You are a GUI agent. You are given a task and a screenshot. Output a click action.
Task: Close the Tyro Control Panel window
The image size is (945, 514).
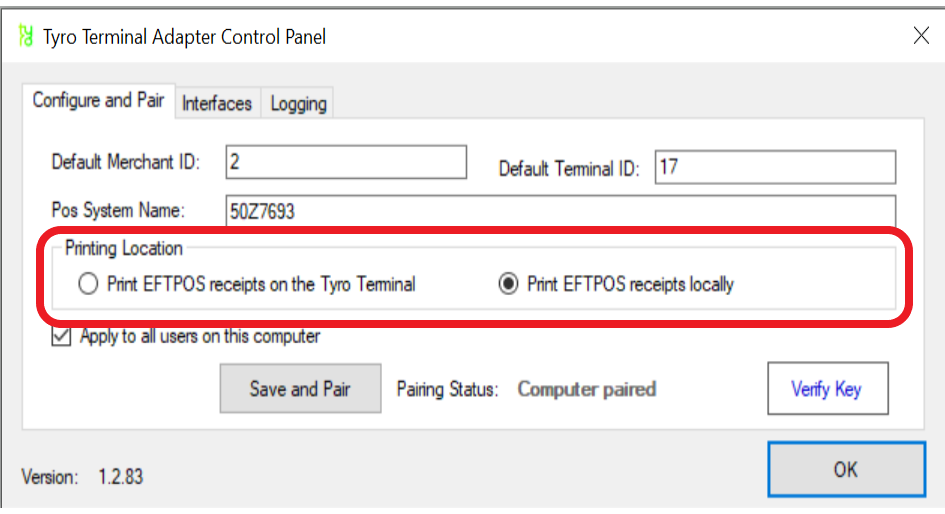(x=921, y=37)
